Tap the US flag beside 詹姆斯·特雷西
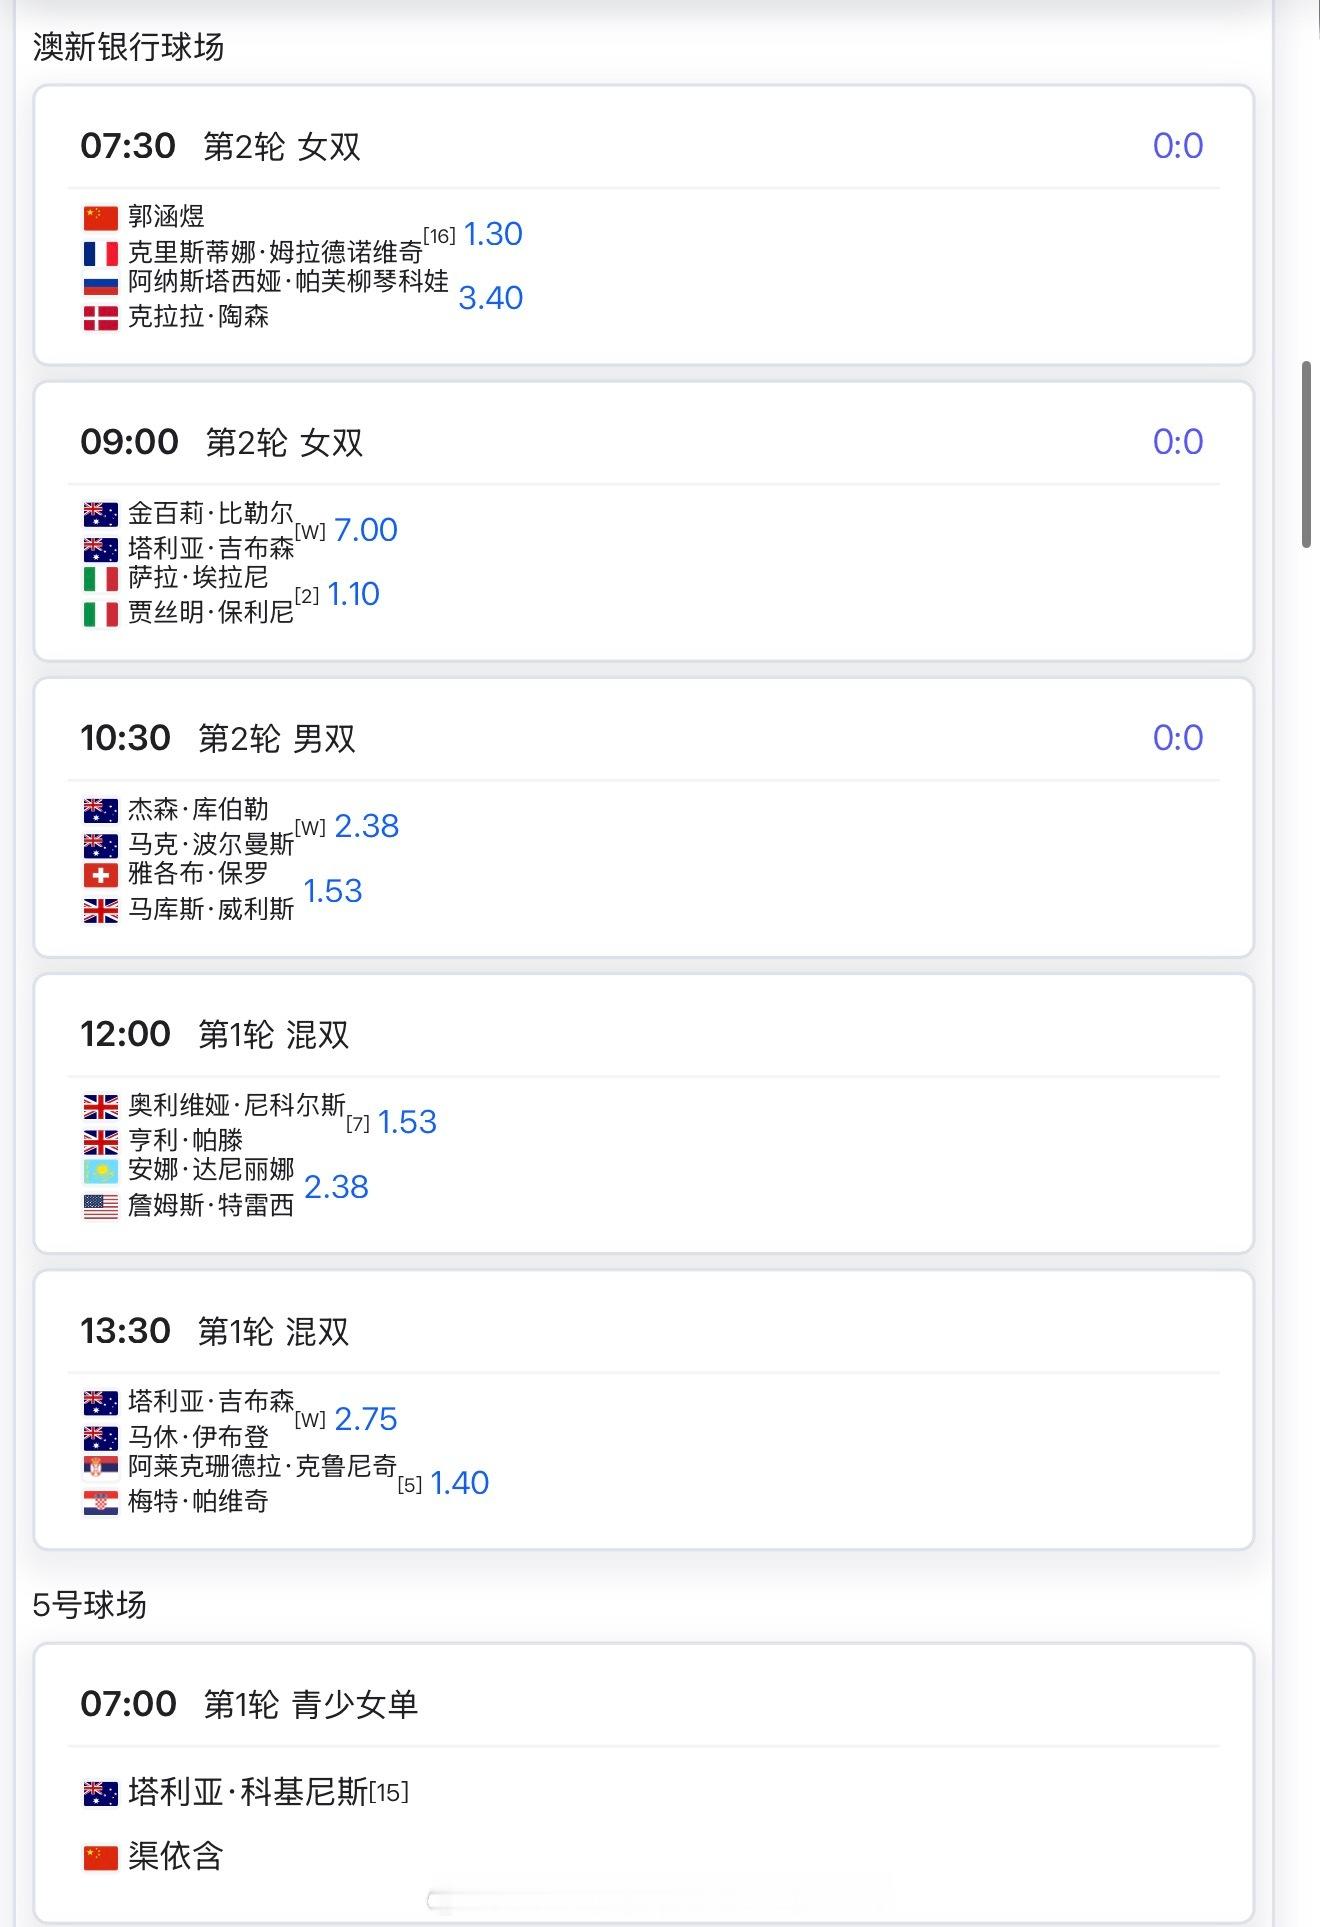Screen dimensions: 1320x1927 100,1206
